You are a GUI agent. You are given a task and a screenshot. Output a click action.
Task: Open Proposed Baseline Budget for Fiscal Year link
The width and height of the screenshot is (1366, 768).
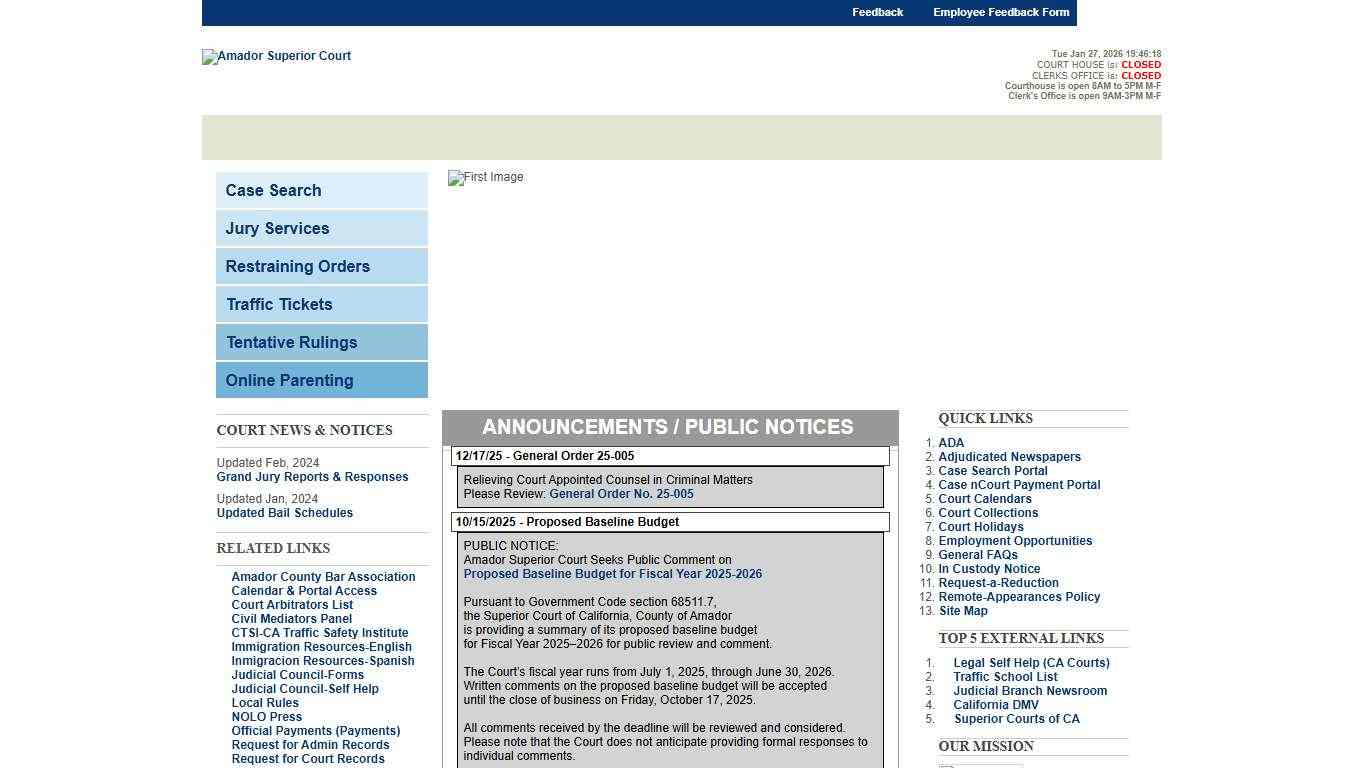click(x=612, y=574)
